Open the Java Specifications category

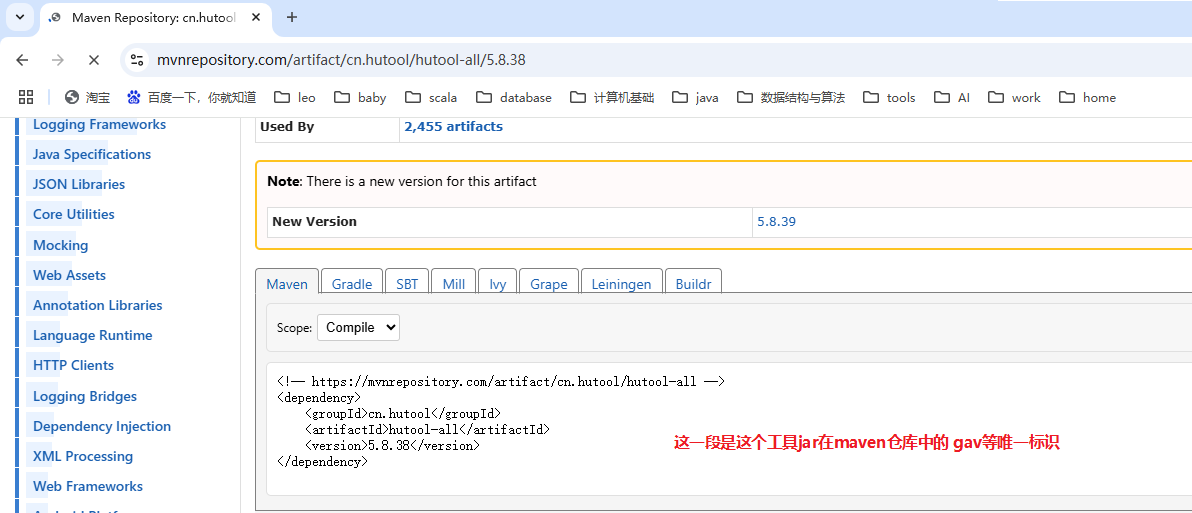click(x=92, y=154)
